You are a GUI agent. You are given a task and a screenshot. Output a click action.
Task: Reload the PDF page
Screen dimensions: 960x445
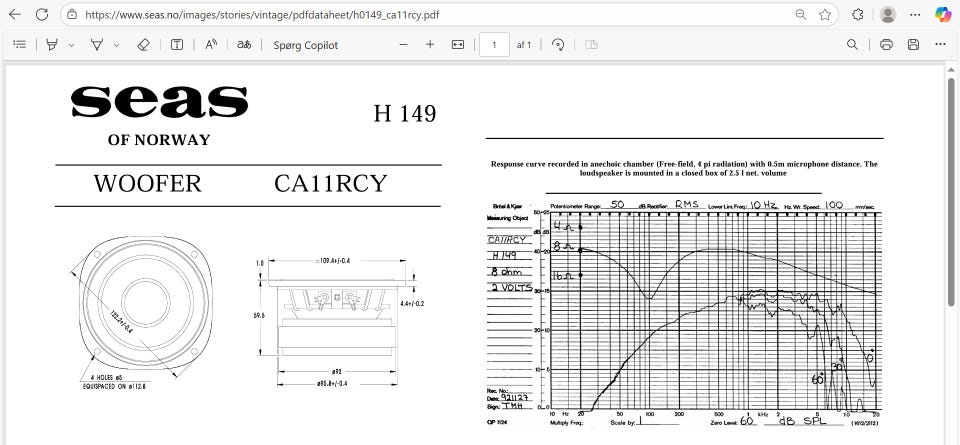pos(42,15)
